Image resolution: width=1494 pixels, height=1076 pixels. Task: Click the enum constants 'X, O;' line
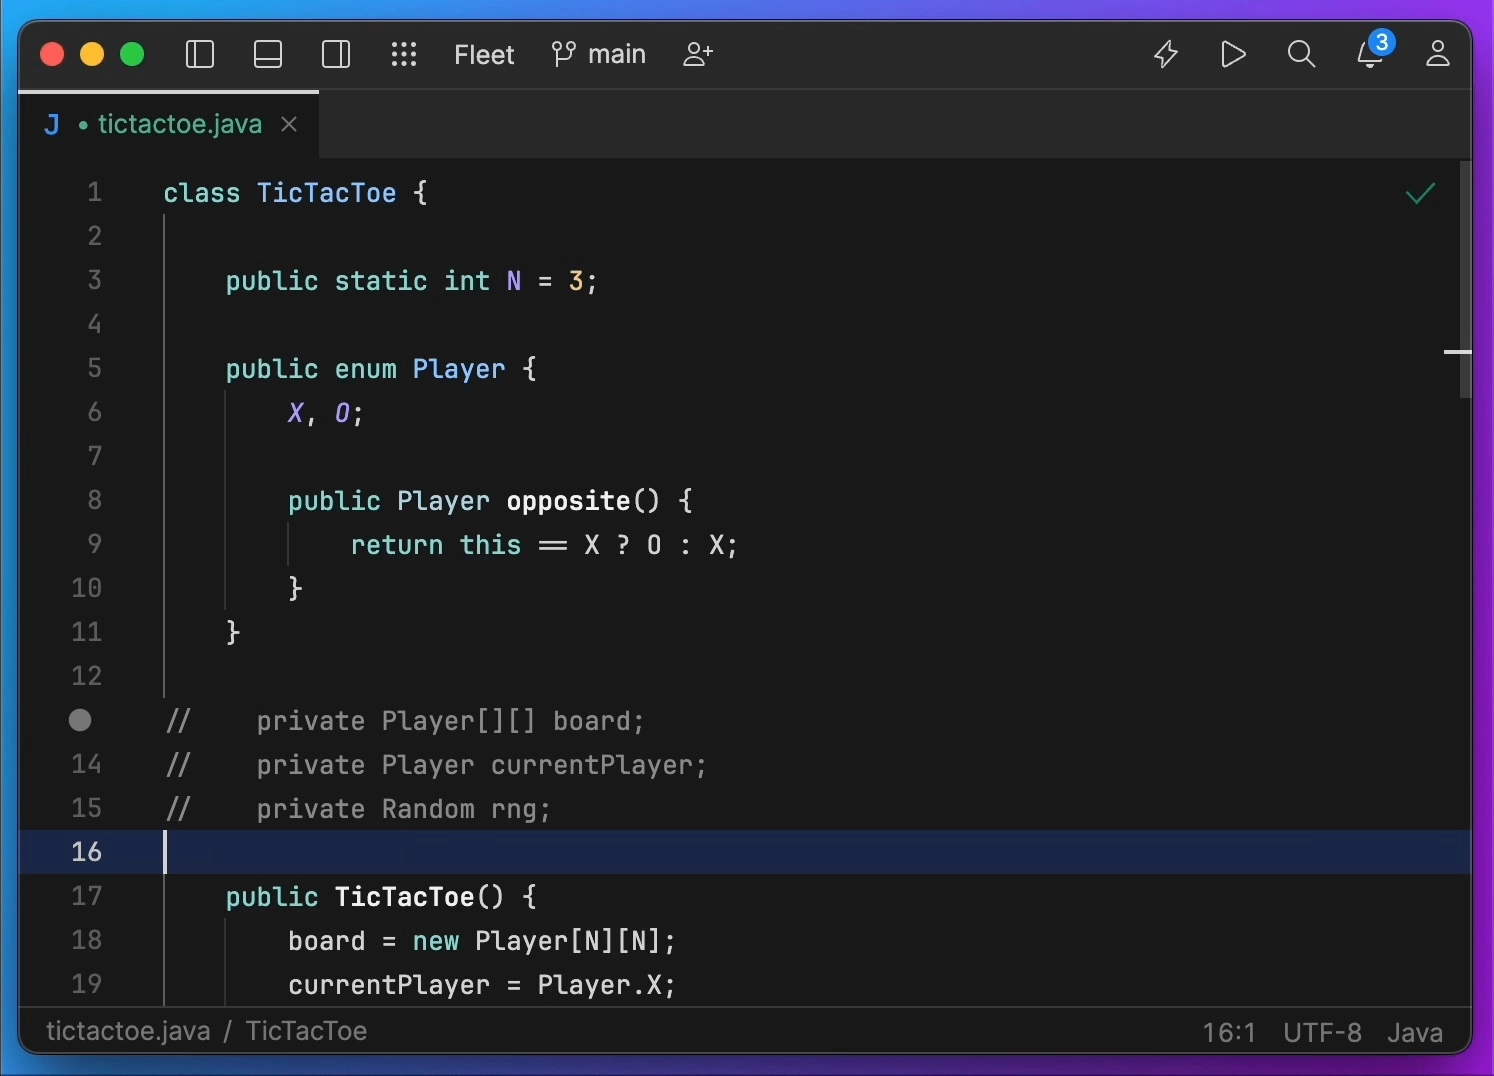pos(326,413)
